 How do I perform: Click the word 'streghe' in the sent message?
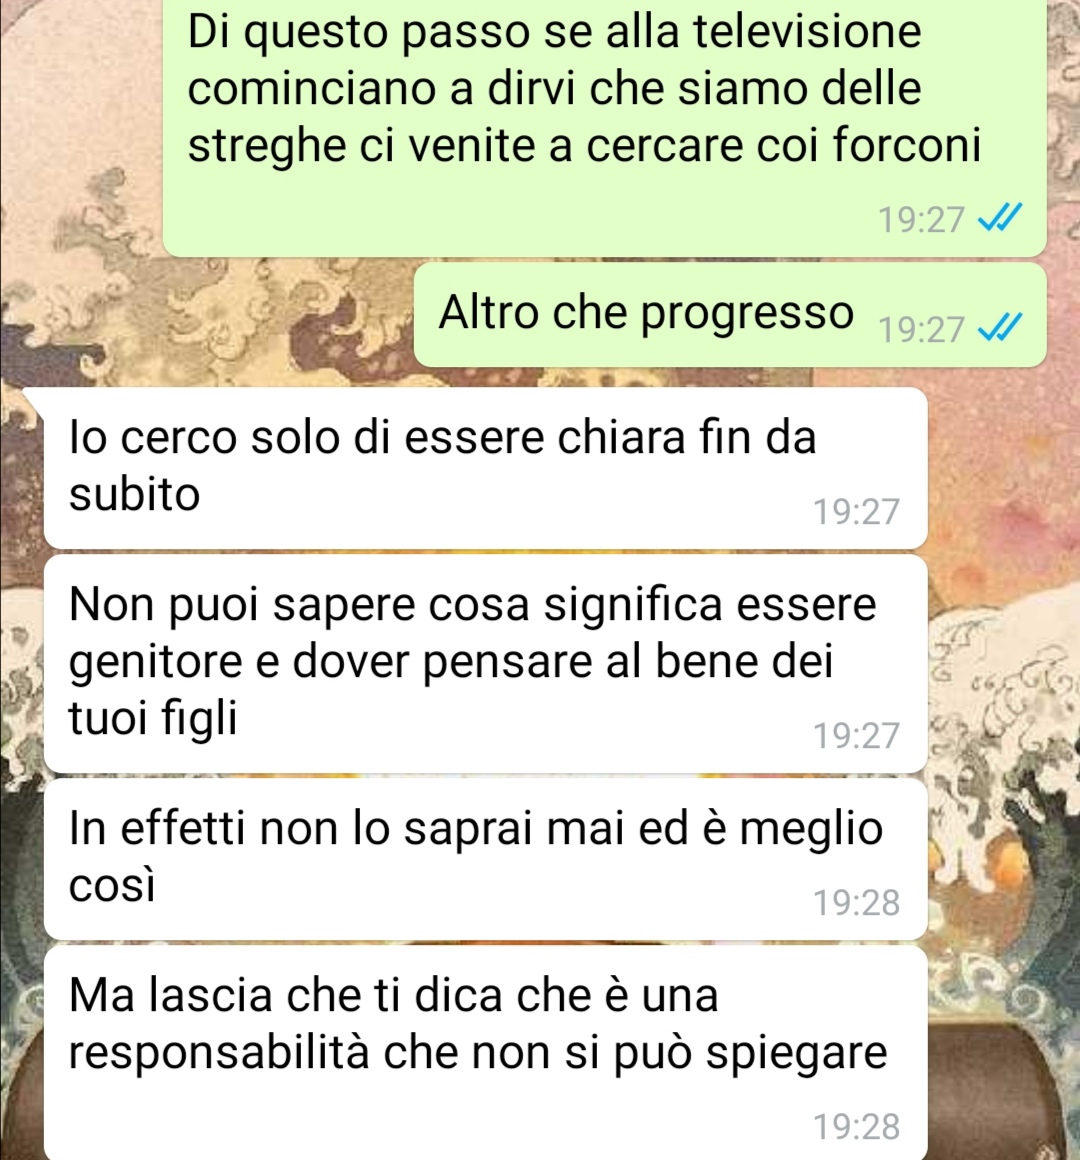266,146
